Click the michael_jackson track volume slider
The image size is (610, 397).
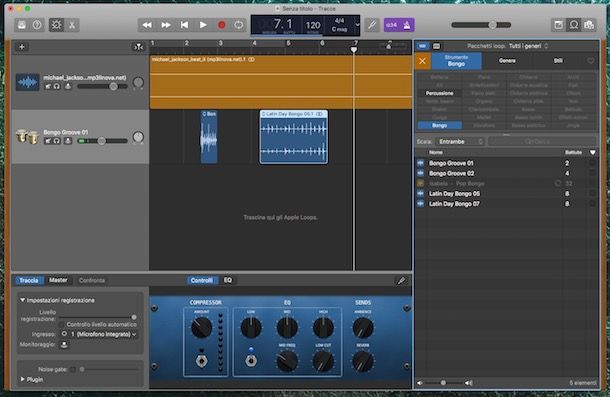tap(103, 86)
